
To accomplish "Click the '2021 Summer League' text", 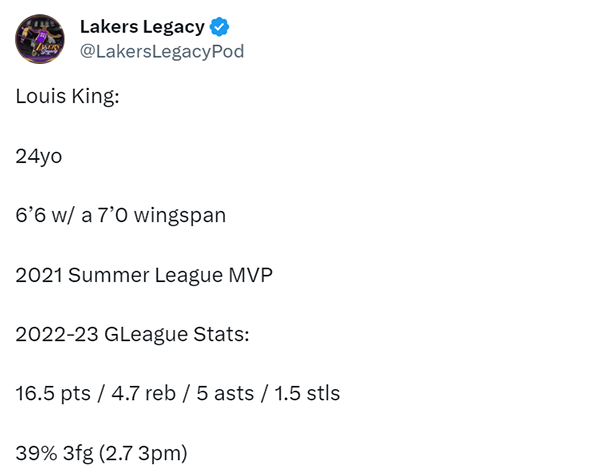I will pos(119,275).
